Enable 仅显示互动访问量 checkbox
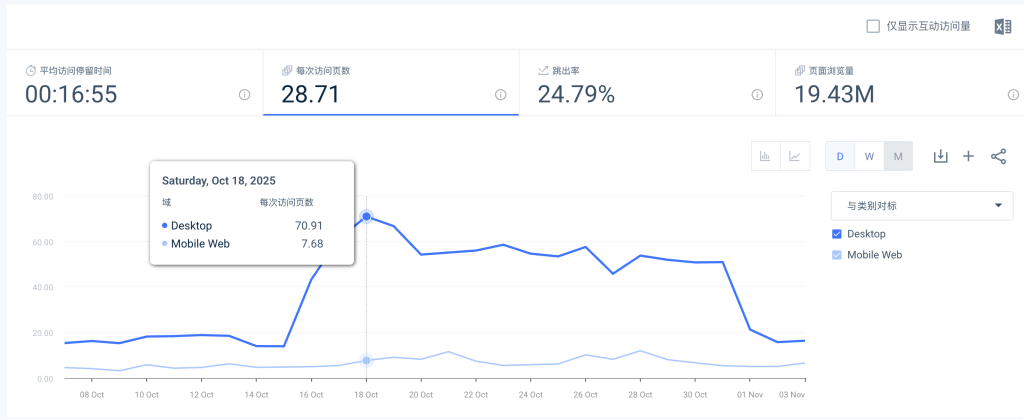This screenshot has width=1024, height=420. (x=873, y=26)
